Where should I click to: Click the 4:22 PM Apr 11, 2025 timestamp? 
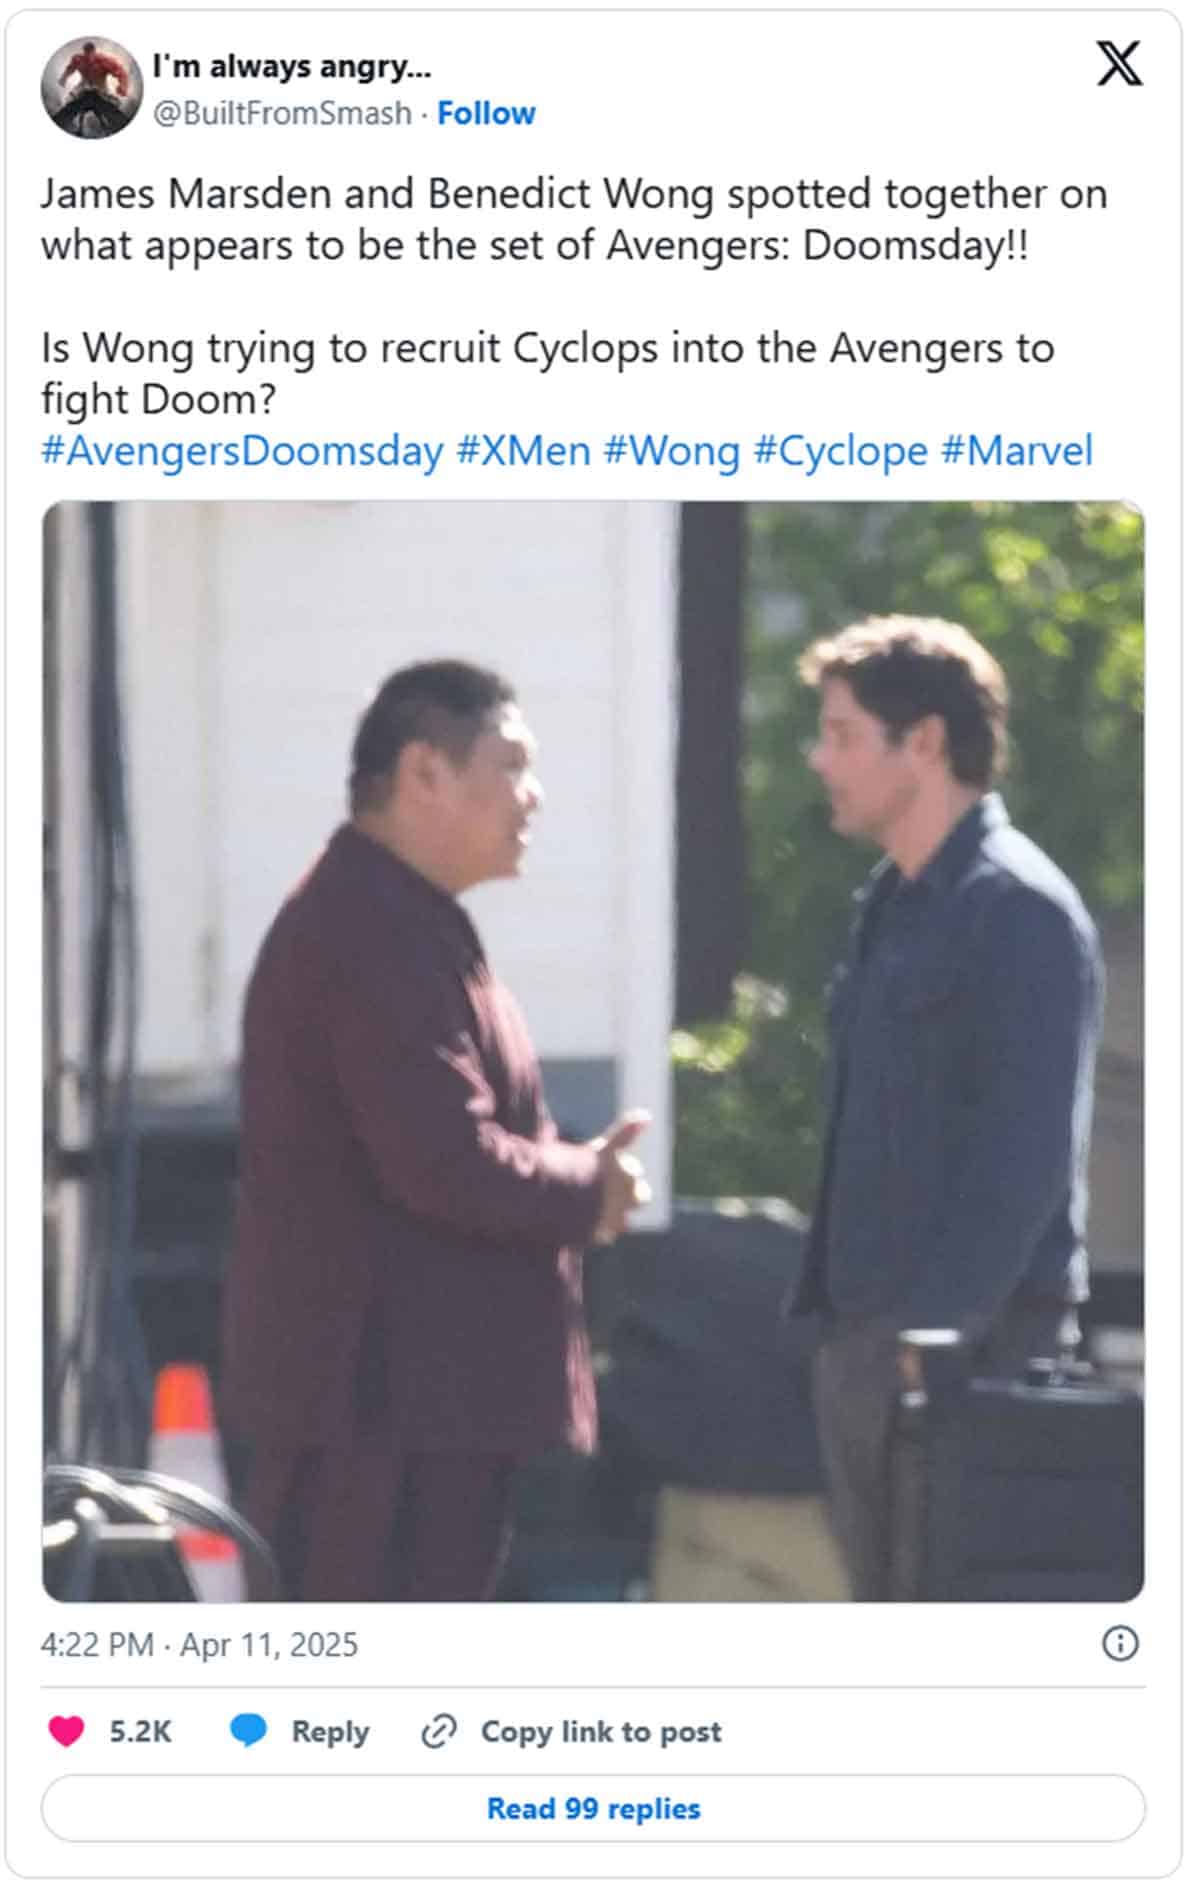pyautogui.click(x=199, y=1644)
